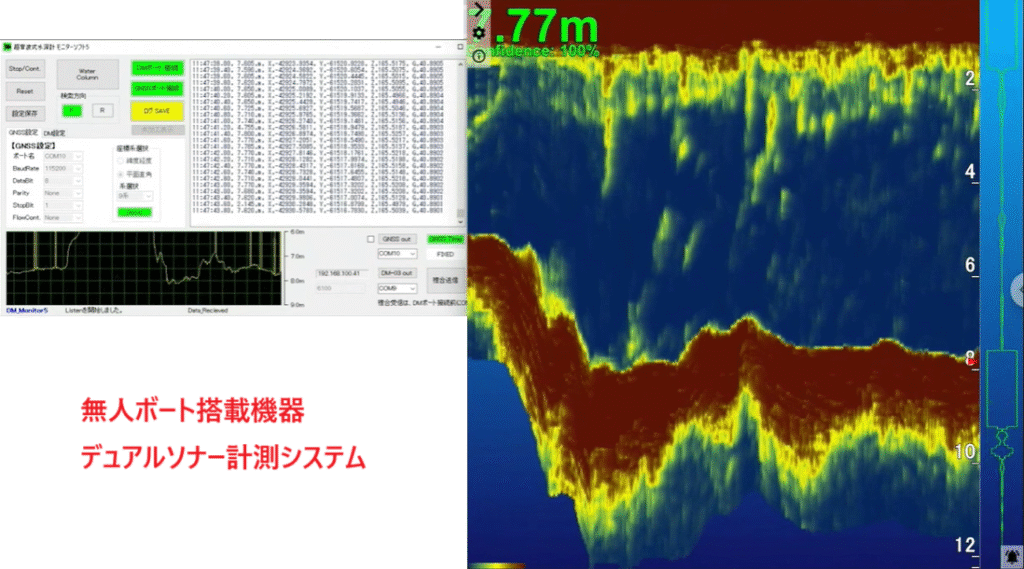Click the app icon in title bar
The width and height of the screenshot is (1024, 569).
[x=7, y=46]
